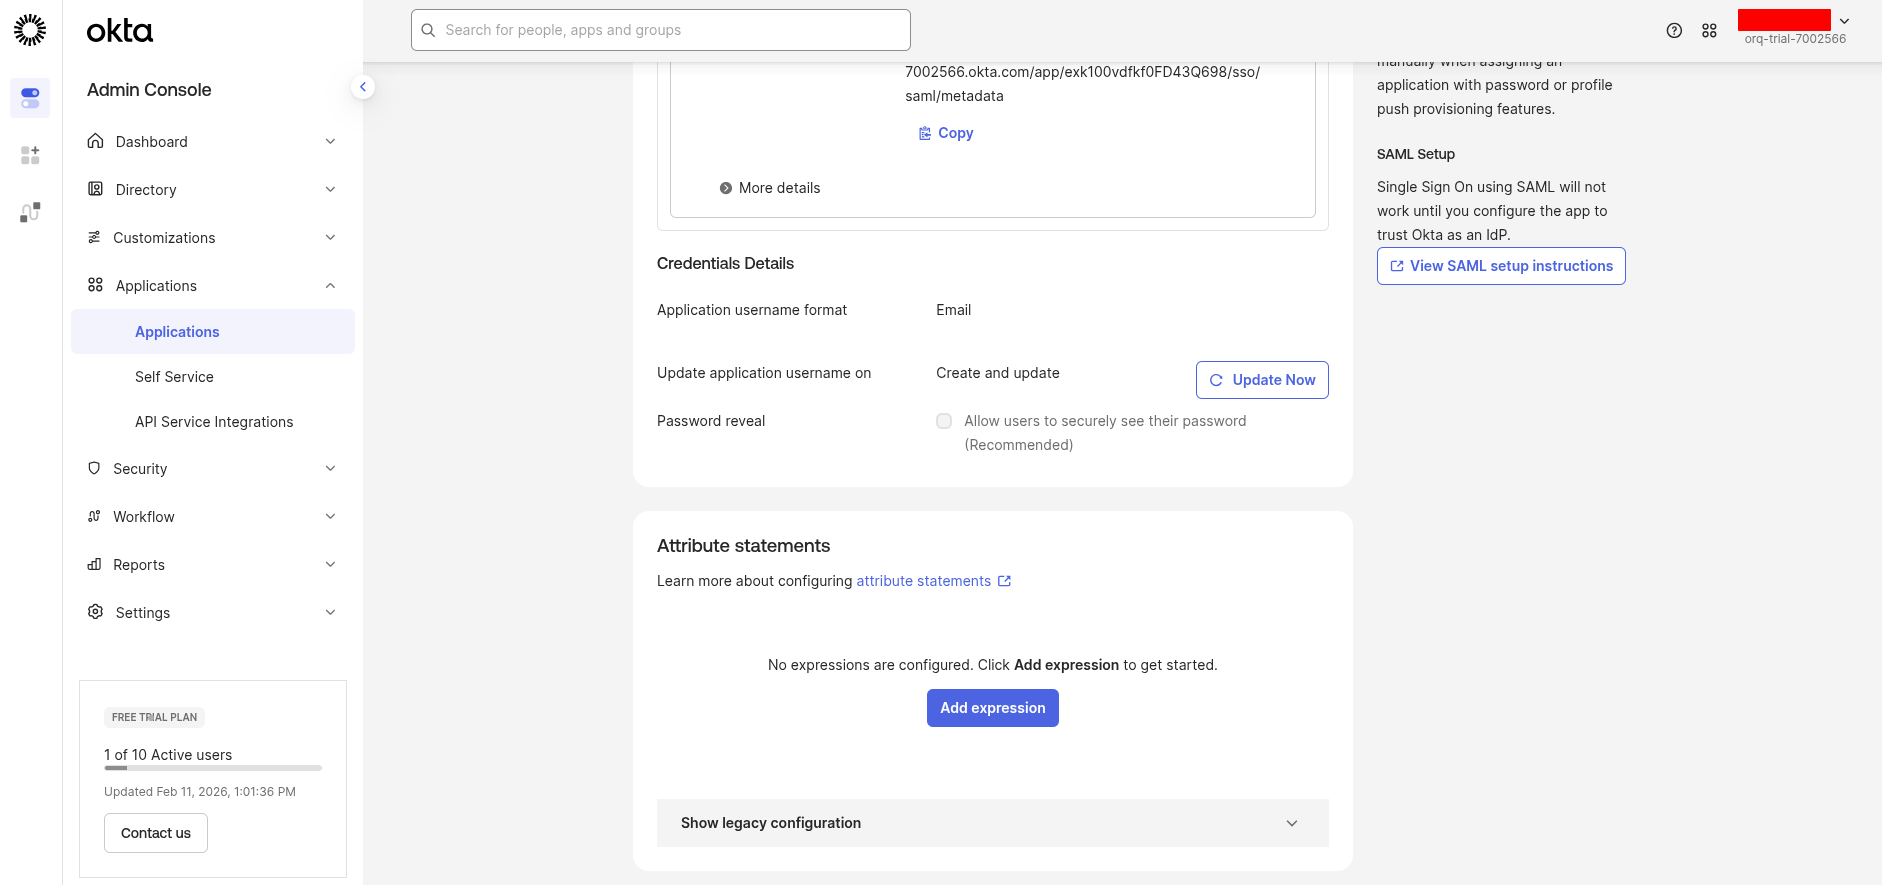
Task: Click the 'Email' username format value
Action: 954,310
